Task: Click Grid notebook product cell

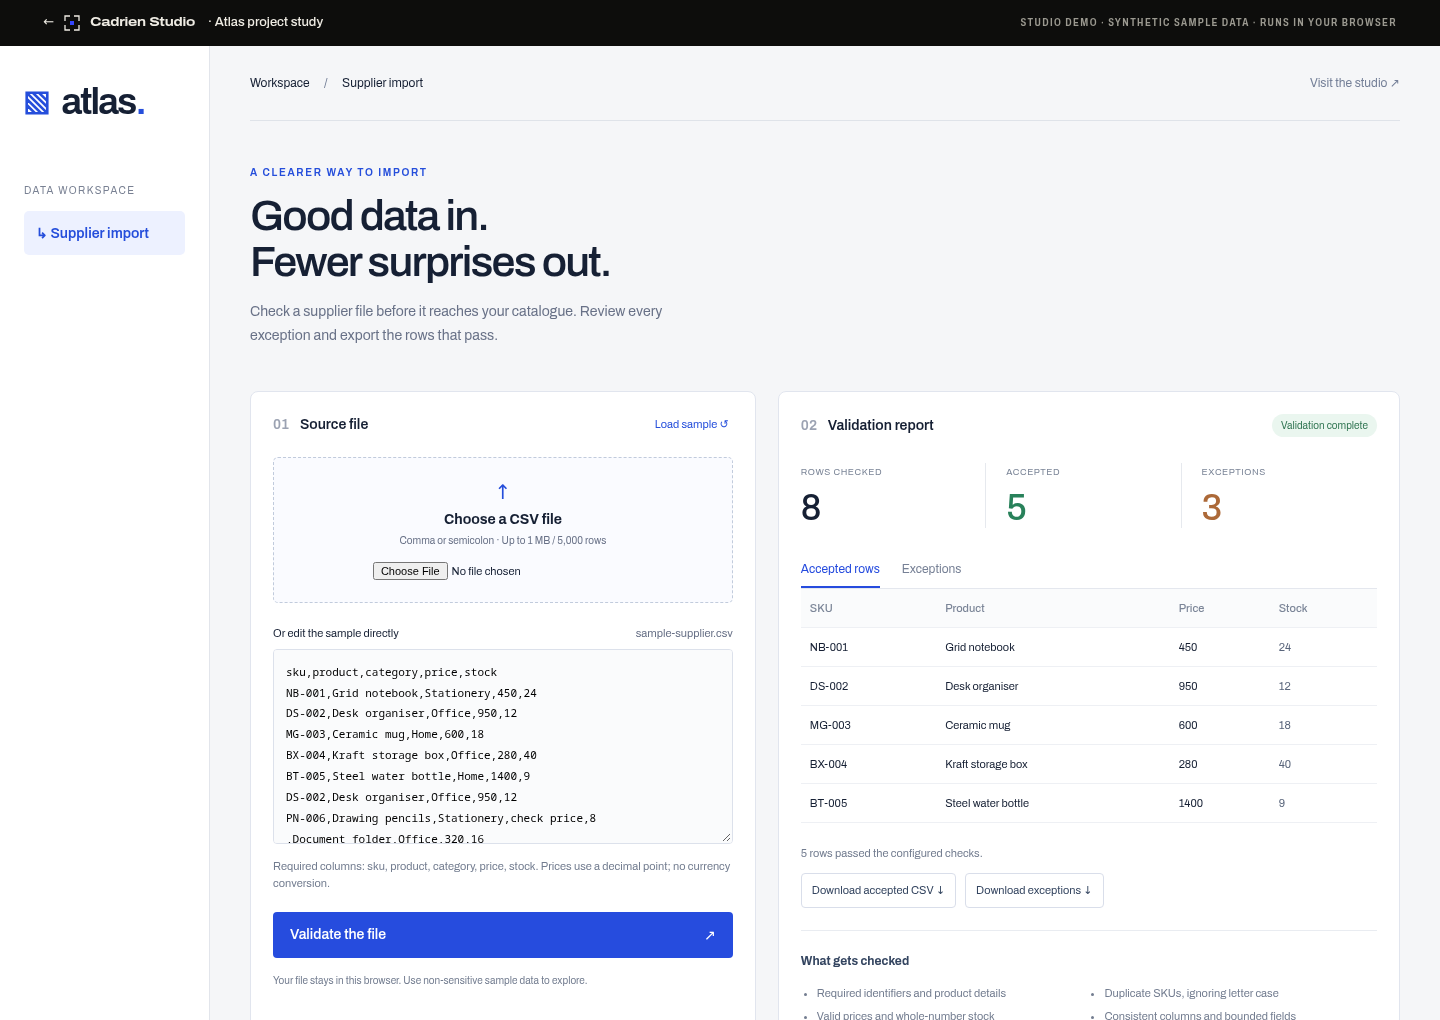Action: tap(980, 647)
